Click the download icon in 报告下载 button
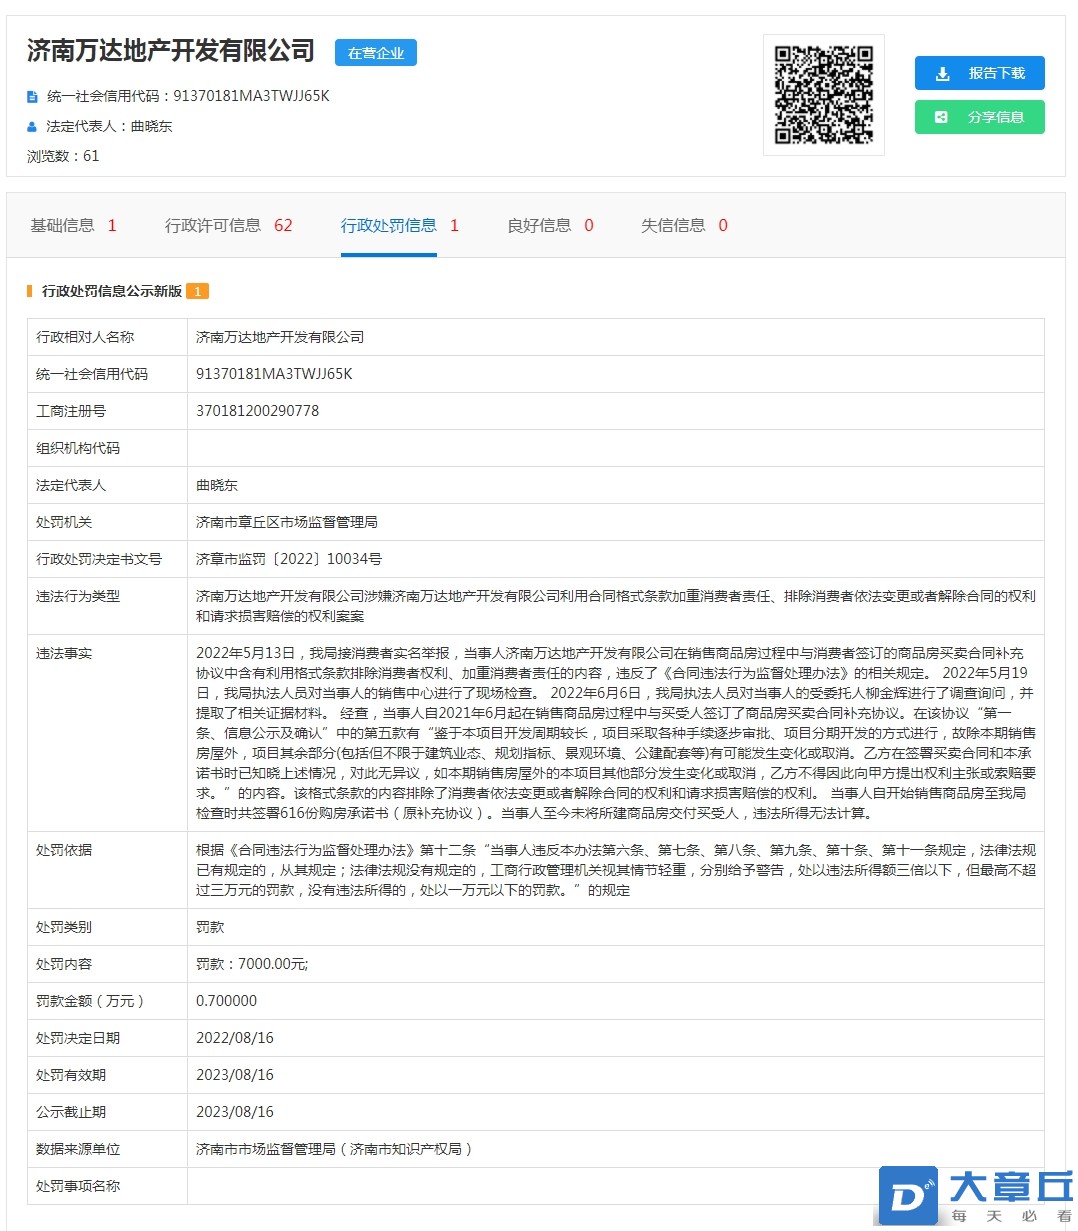Screen dimensions: 1078x1231 (942, 74)
